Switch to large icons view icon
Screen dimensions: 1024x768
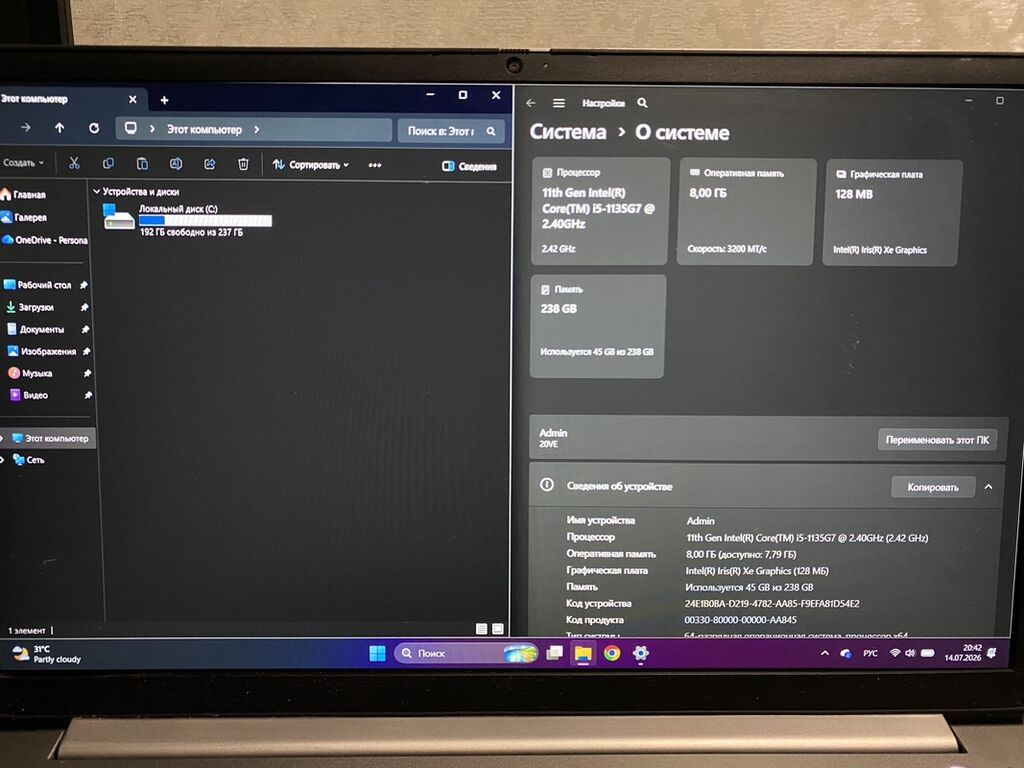pos(498,629)
